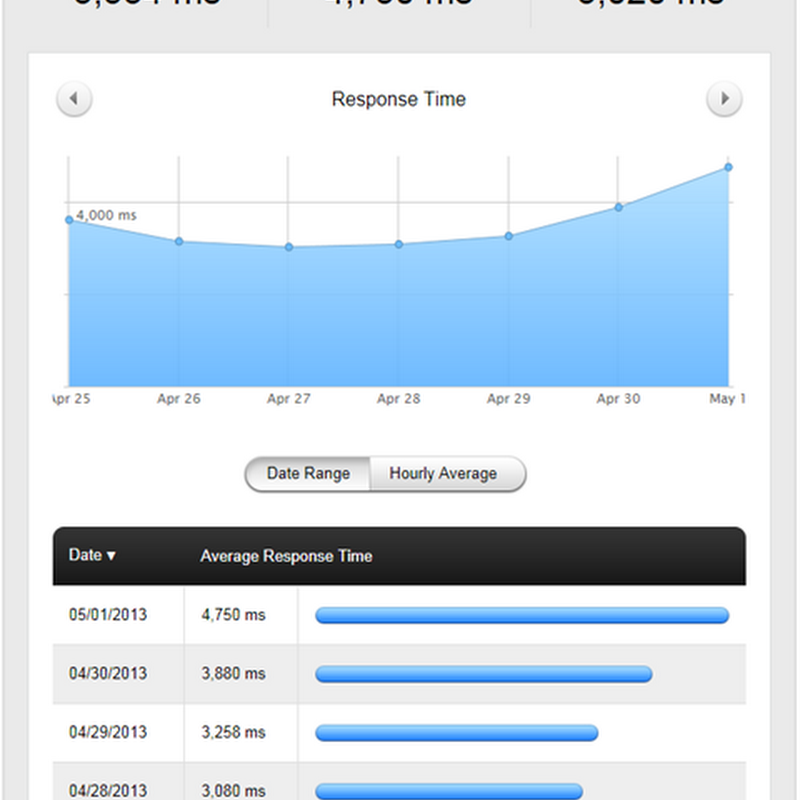This screenshot has width=800, height=800.
Task: Click Apr 30 data point on chart
Action: [618, 207]
